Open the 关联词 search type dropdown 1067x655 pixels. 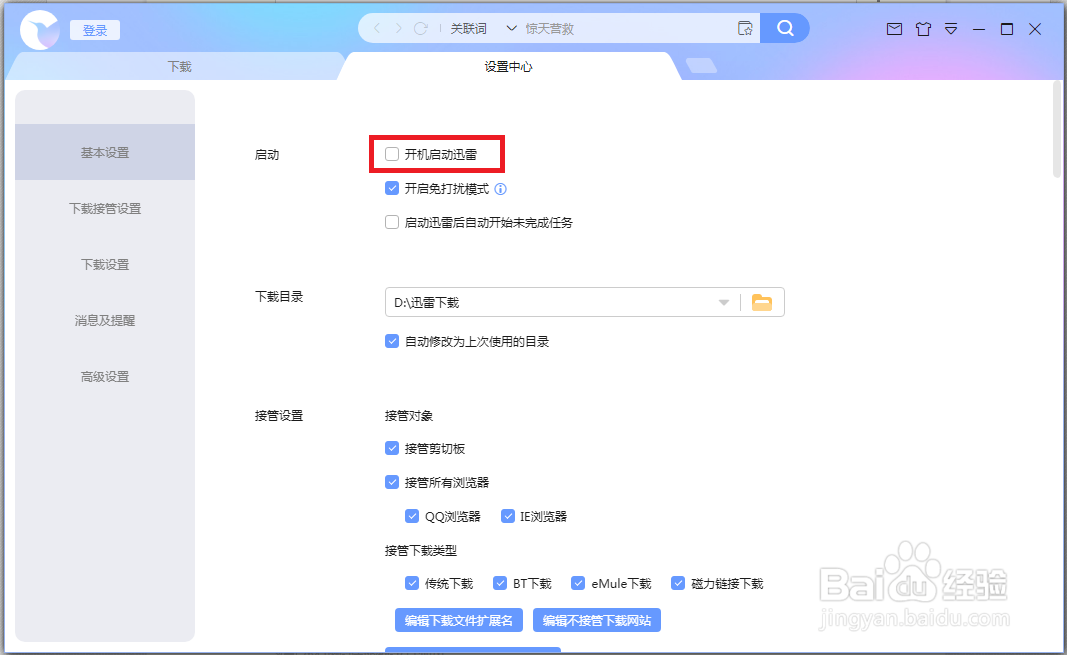pos(483,29)
